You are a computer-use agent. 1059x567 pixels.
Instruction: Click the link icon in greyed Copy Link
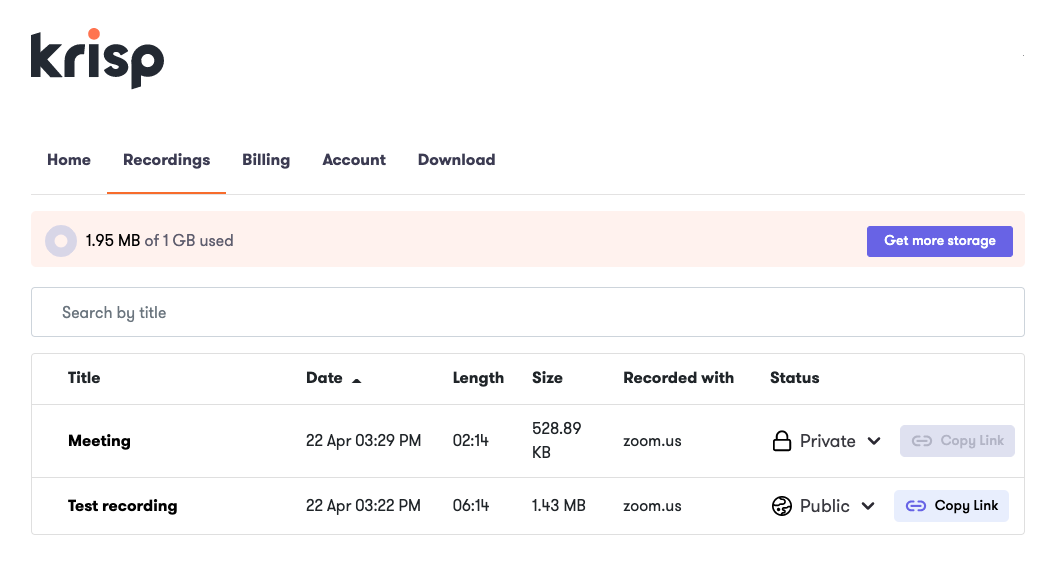click(922, 441)
